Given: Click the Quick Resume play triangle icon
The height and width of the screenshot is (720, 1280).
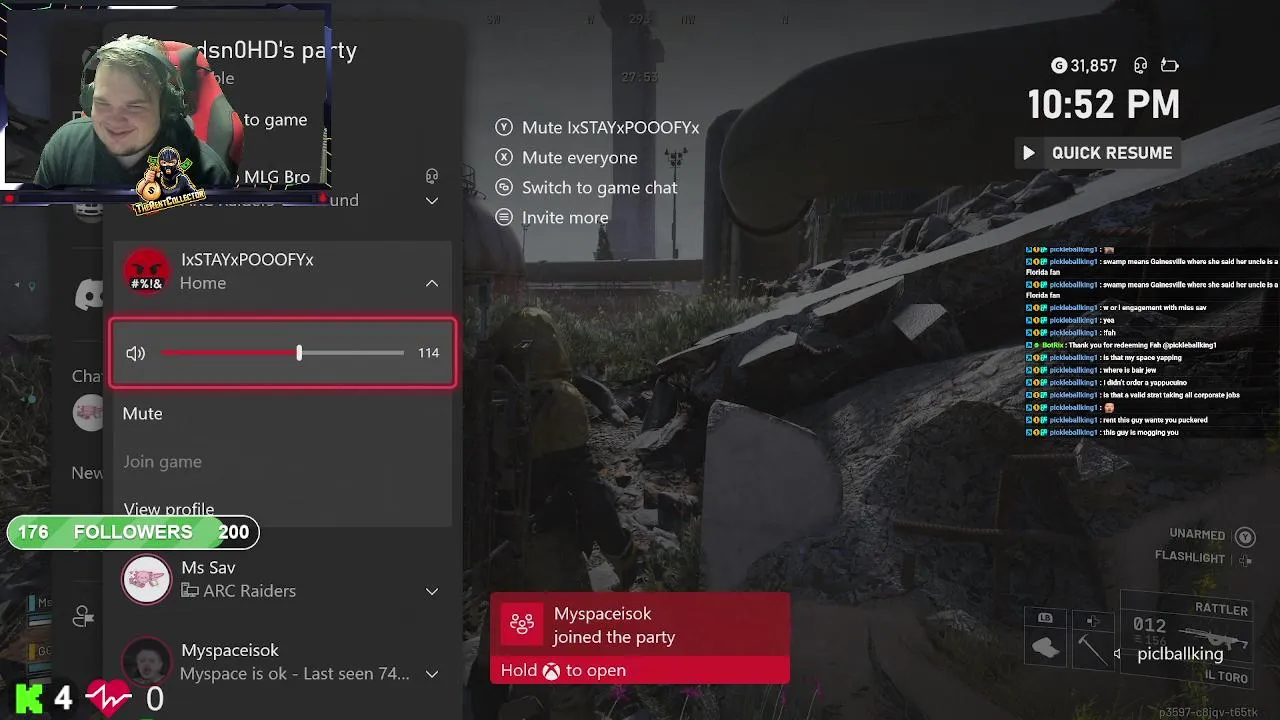Looking at the screenshot, I should coord(1029,153).
